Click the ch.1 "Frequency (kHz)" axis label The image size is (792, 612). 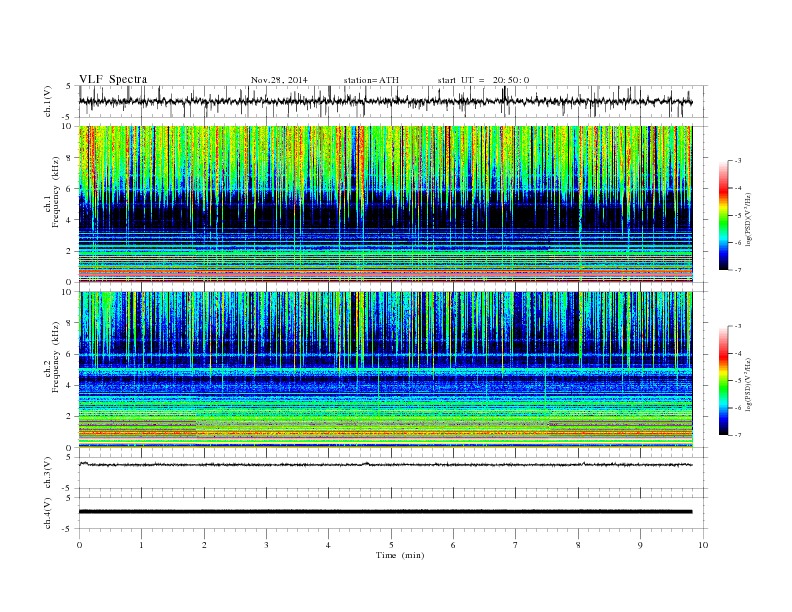coord(56,192)
